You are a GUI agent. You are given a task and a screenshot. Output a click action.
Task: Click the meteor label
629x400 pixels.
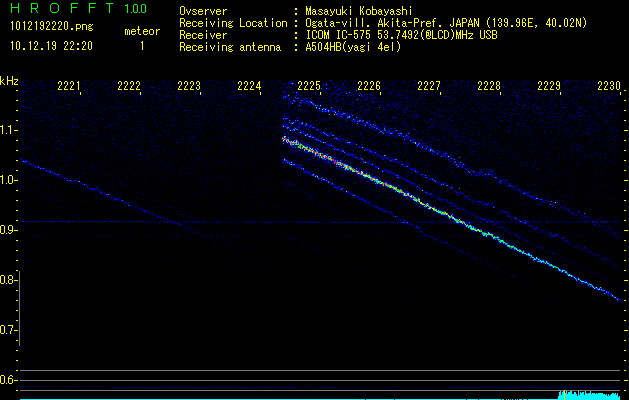tap(142, 31)
